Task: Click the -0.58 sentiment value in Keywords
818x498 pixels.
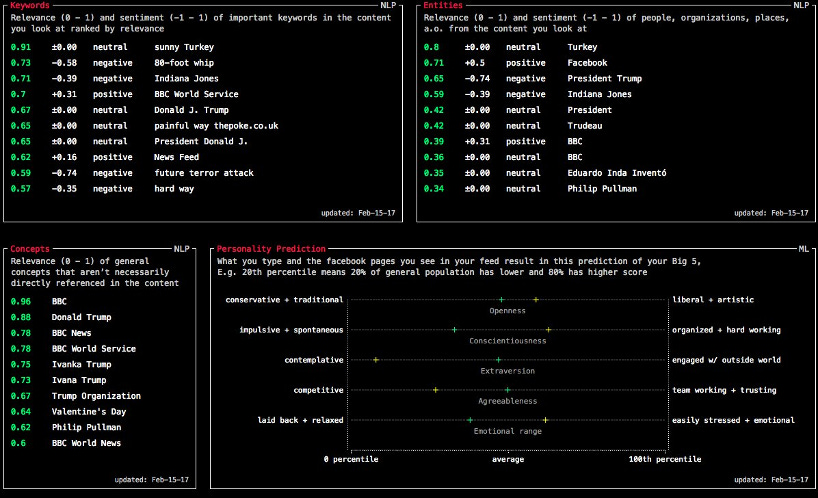Action: click(x=64, y=63)
